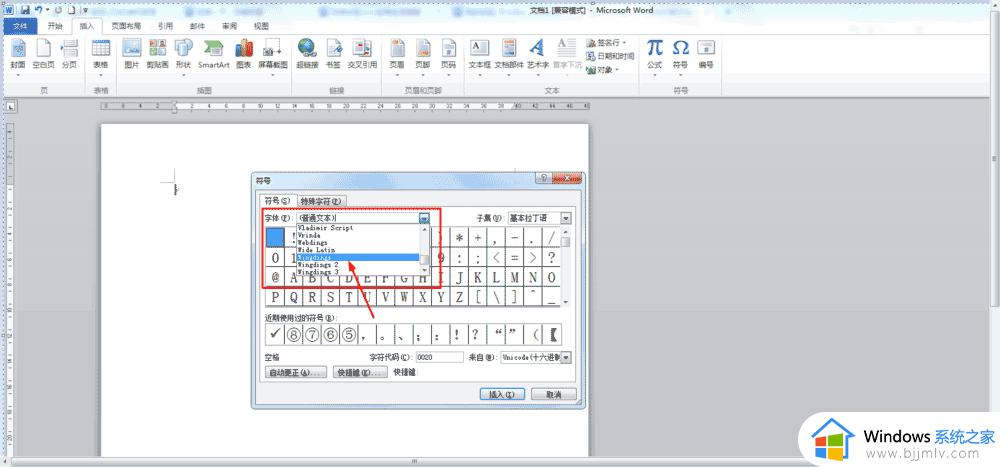Image resolution: width=1000 pixels, height=467 pixels.
Task: Select letter Z in the symbol grid
Action: point(459,297)
